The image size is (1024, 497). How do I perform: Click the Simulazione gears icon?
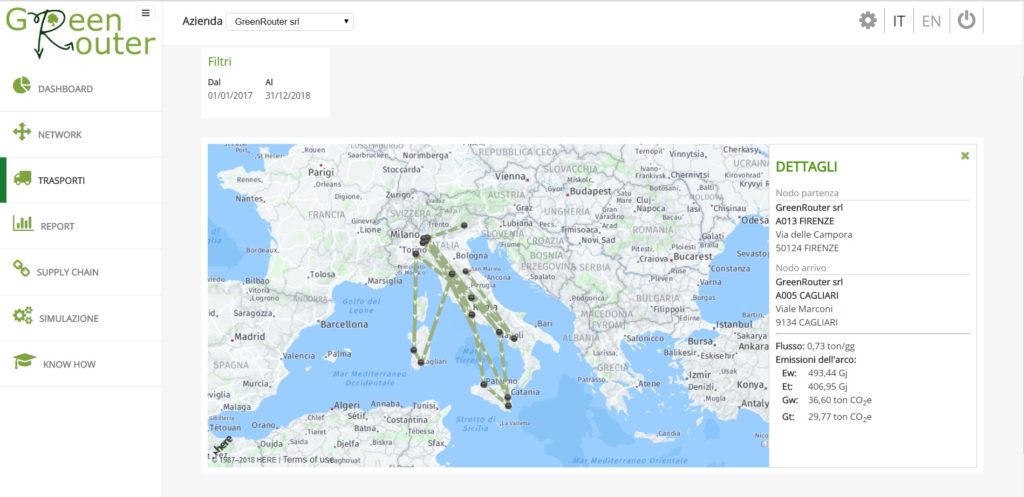[22, 315]
